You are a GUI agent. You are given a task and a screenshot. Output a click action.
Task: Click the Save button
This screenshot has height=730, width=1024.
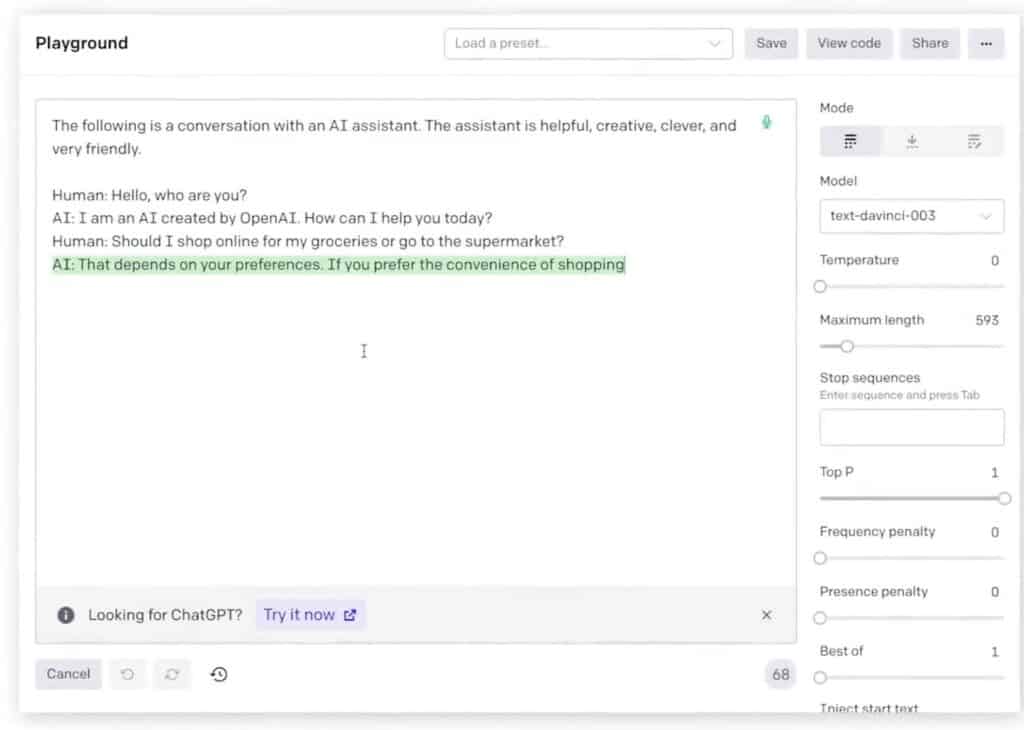[771, 43]
